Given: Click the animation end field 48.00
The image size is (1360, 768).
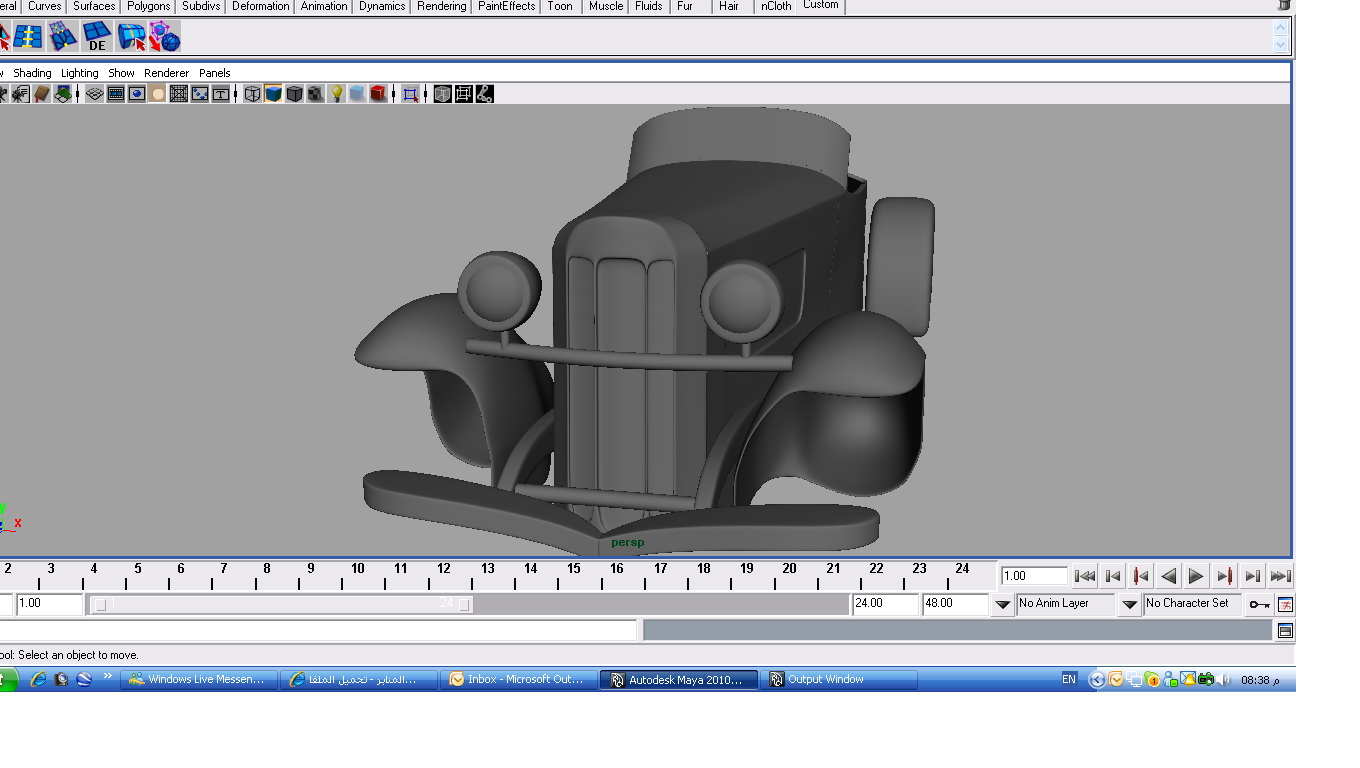Looking at the screenshot, I should pos(954,604).
